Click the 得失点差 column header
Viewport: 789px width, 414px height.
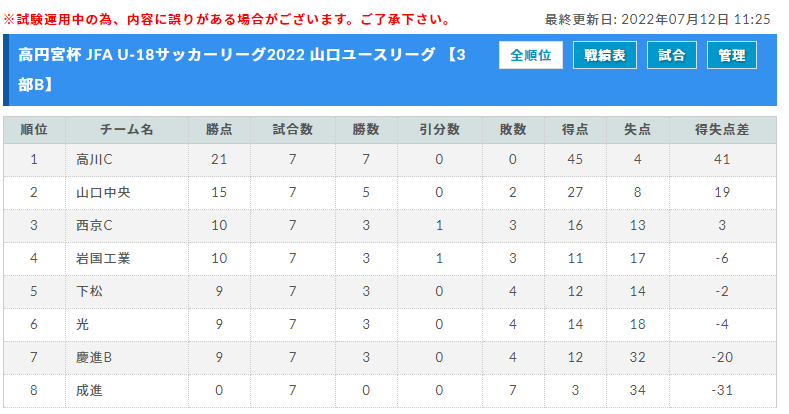pyautogui.click(x=722, y=130)
